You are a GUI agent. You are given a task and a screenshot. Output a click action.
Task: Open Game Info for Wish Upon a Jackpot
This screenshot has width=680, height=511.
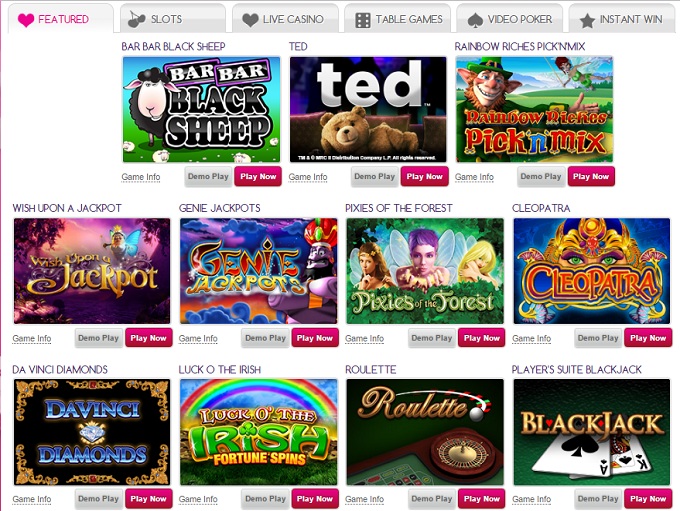pyautogui.click(x=32, y=338)
